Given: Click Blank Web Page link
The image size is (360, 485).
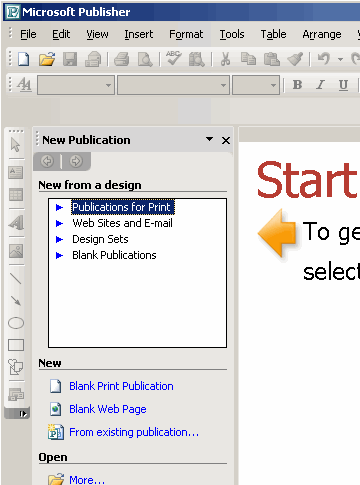Looking at the screenshot, I should pyautogui.click(x=108, y=409).
